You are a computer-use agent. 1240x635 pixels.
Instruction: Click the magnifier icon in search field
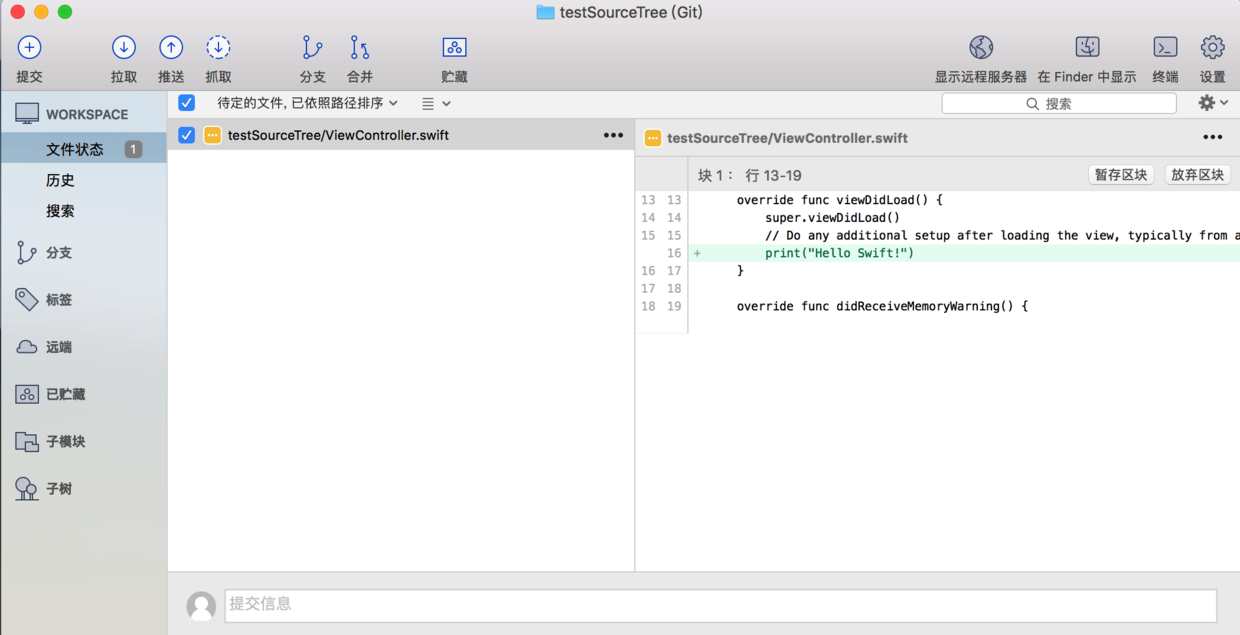[x=1033, y=104]
